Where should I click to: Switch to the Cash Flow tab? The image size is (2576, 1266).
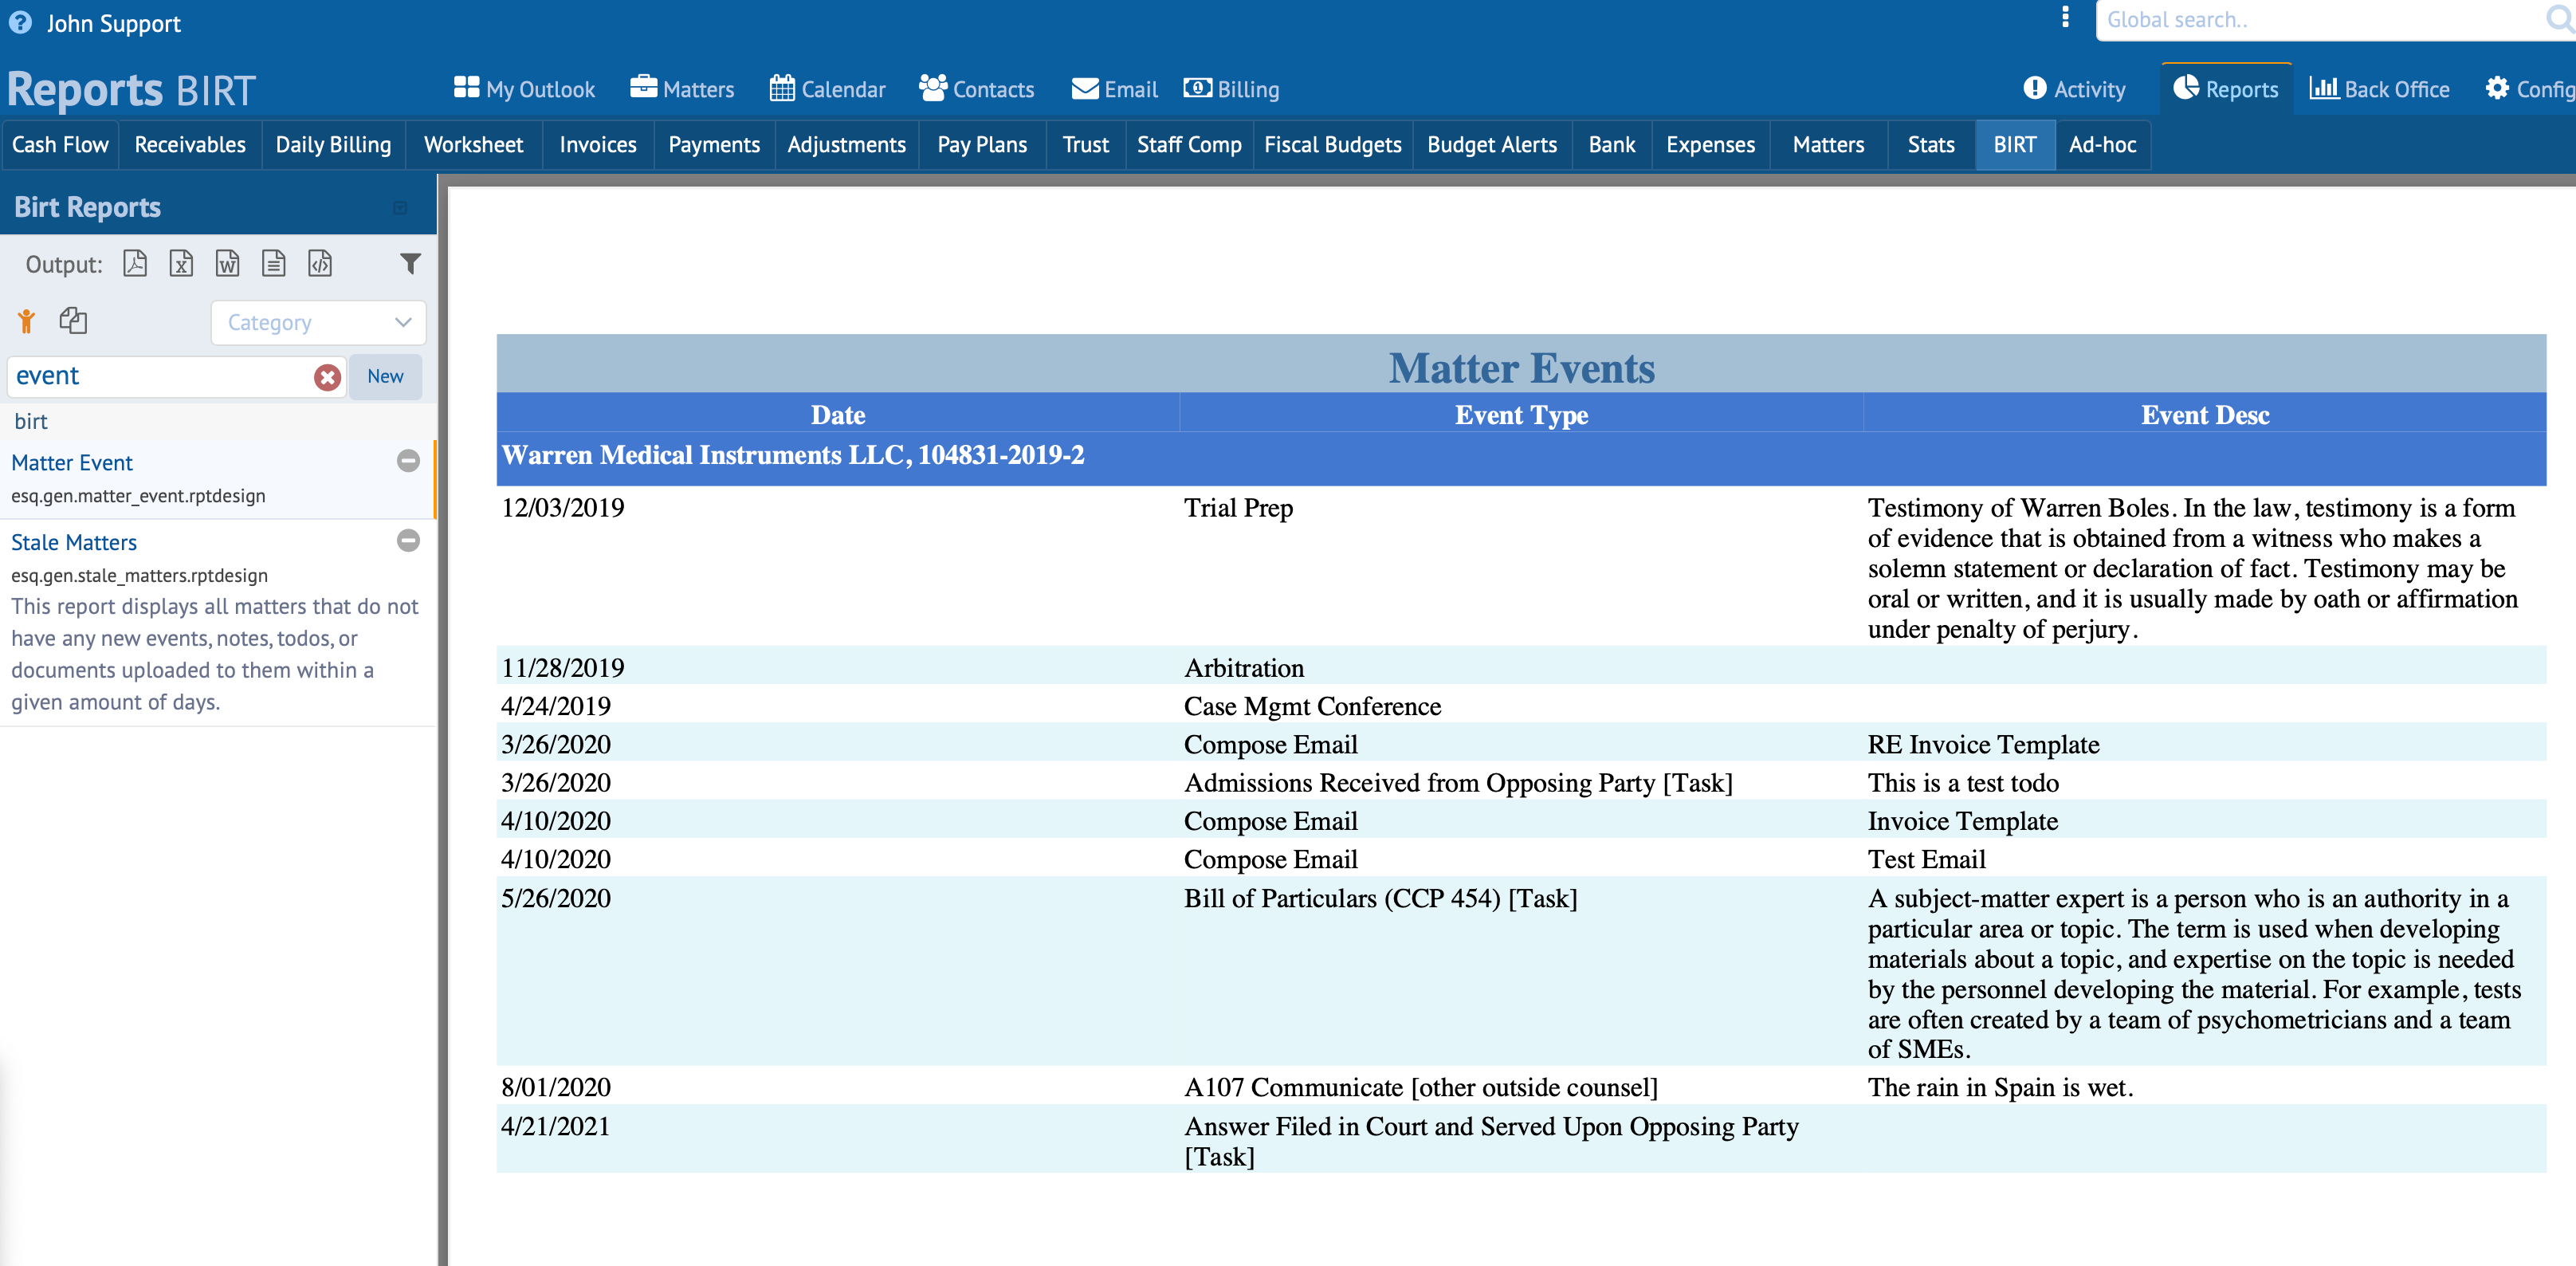(60, 145)
